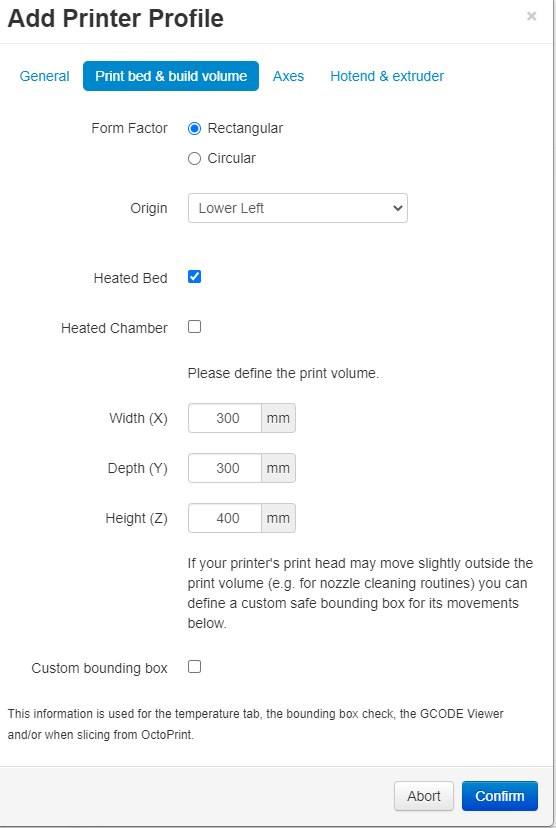Viewport: 556px width, 828px height.
Task: Open the Axes tab
Action: pos(288,76)
